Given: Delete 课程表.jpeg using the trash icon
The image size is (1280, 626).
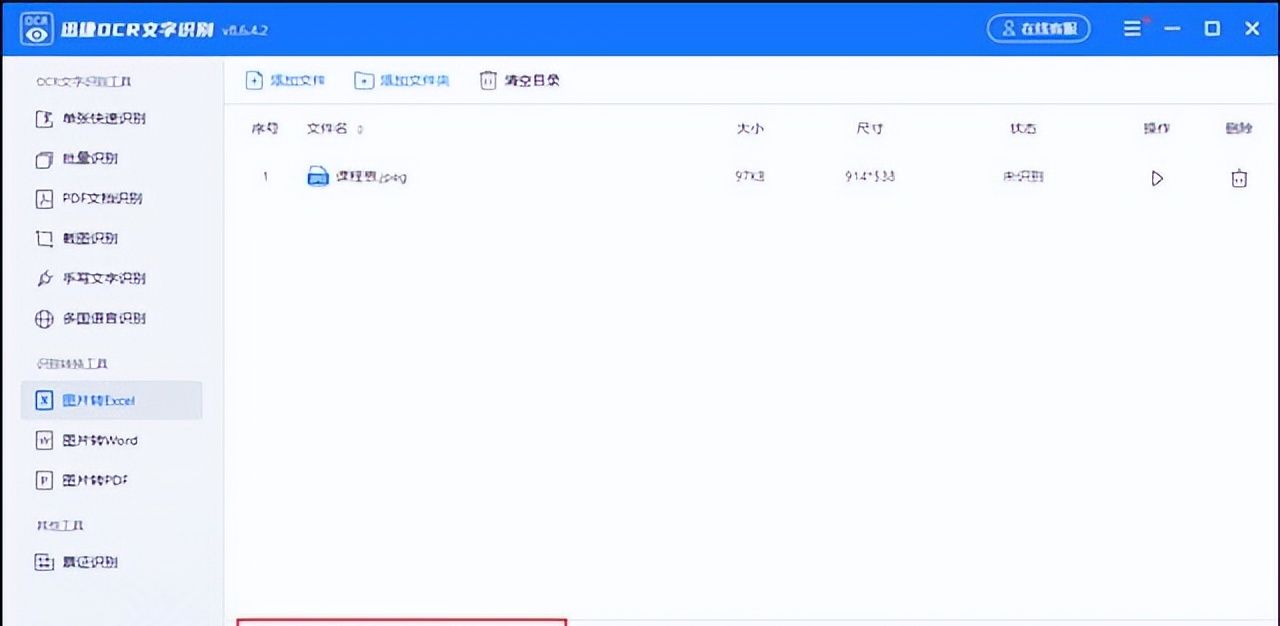Looking at the screenshot, I should pyautogui.click(x=1239, y=177).
